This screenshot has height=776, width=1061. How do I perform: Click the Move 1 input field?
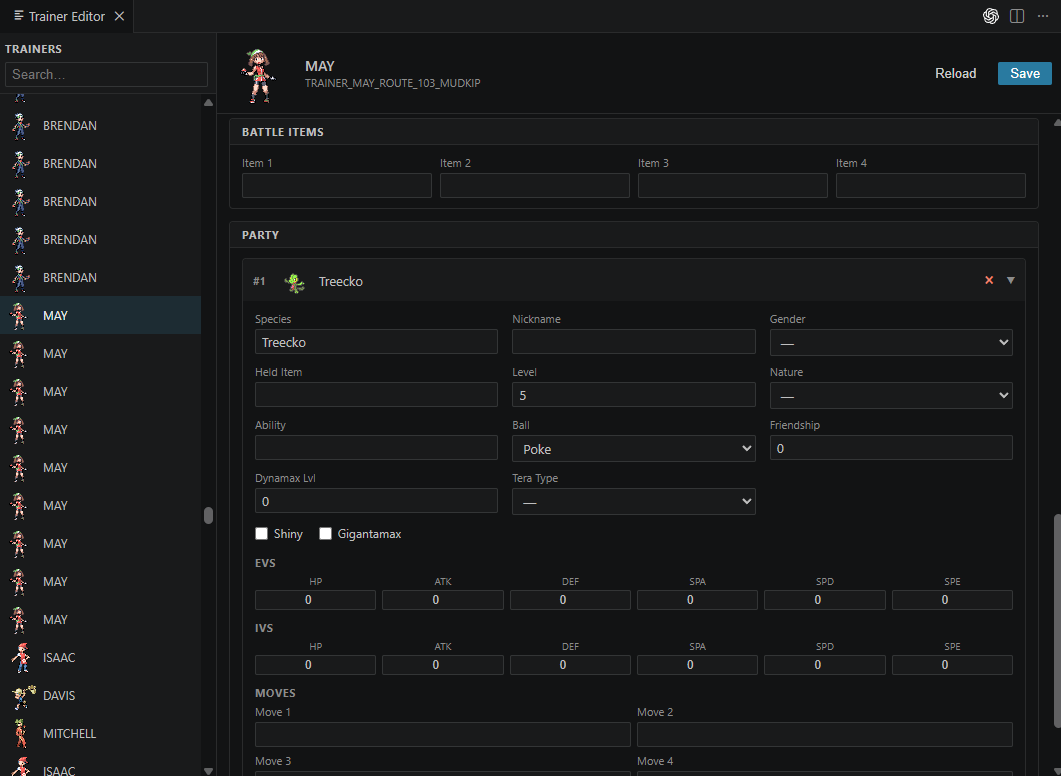click(443, 734)
